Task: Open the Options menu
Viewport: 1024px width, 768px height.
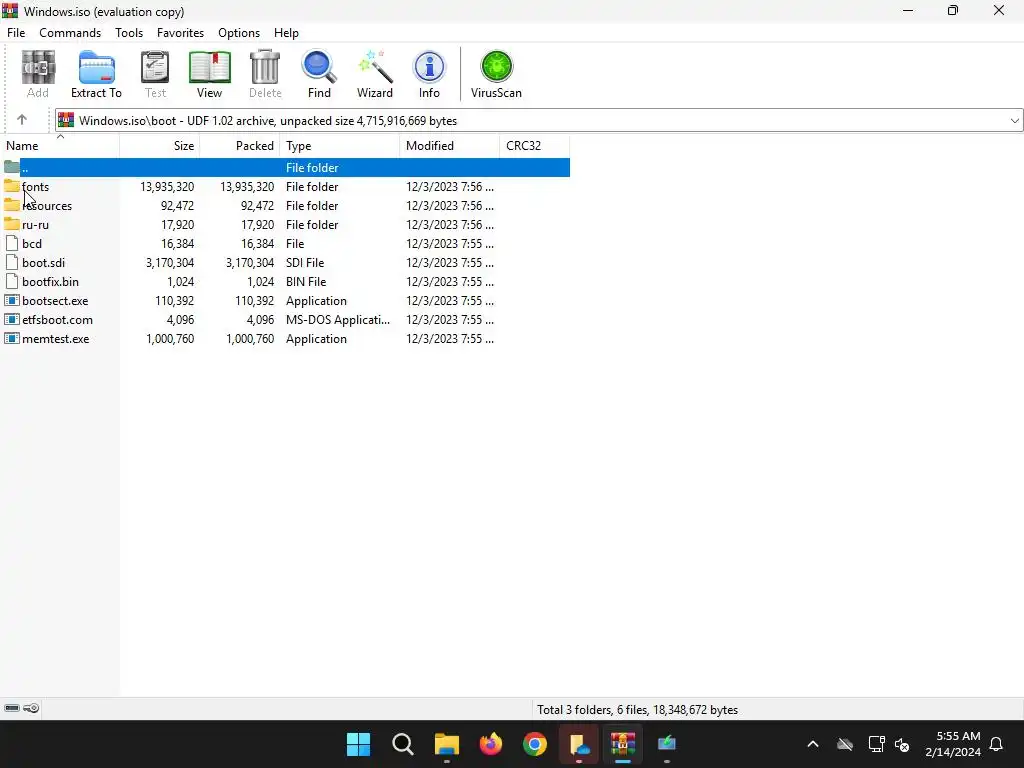Action: pyautogui.click(x=239, y=33)
